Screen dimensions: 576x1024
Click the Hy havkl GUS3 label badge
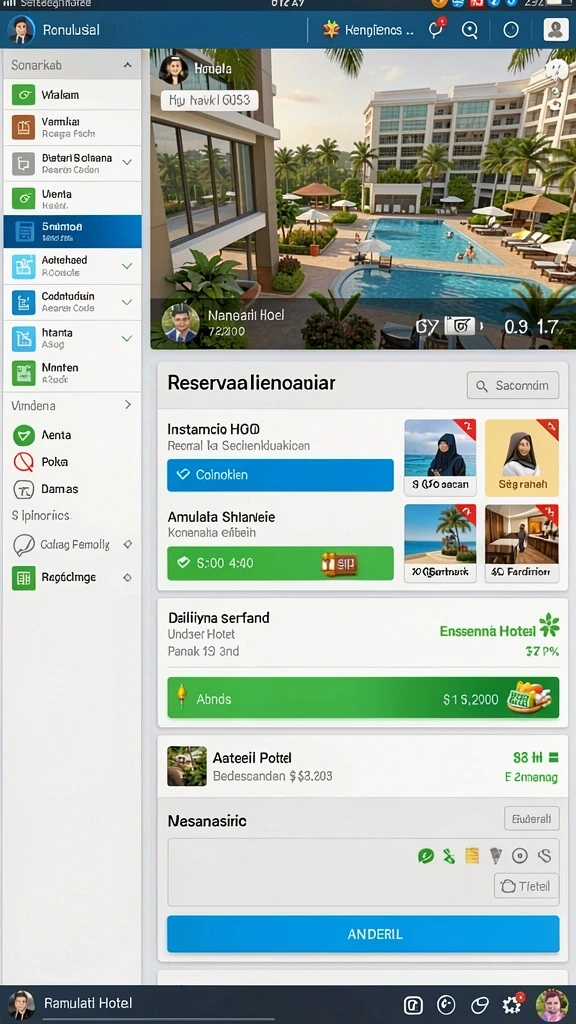click(210, 100)
